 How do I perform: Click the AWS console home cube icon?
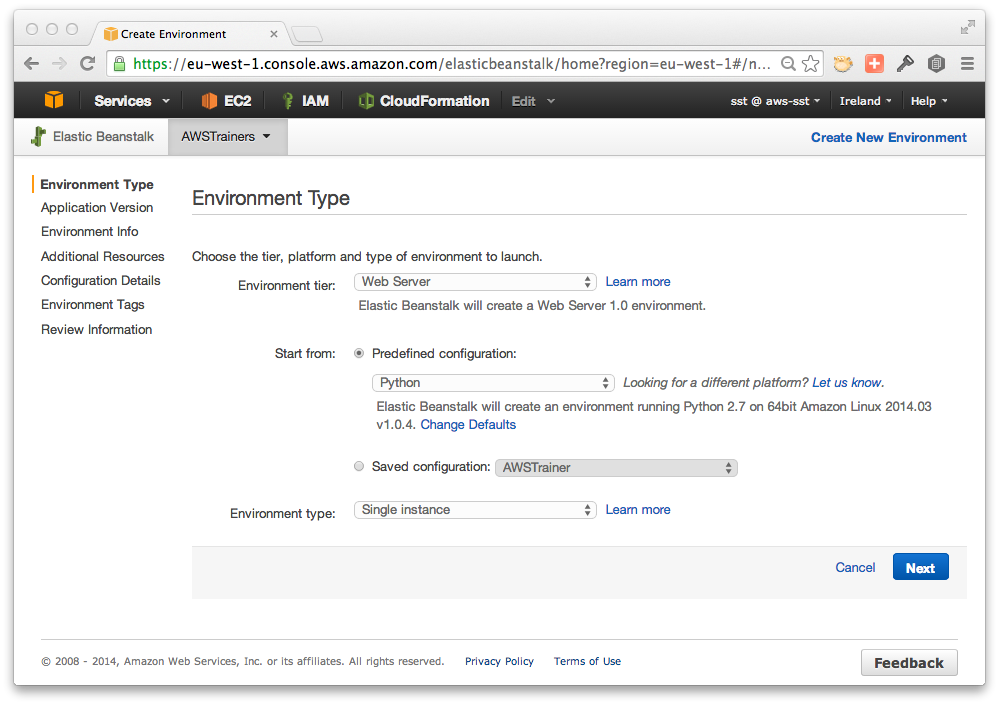pos(54,100)
